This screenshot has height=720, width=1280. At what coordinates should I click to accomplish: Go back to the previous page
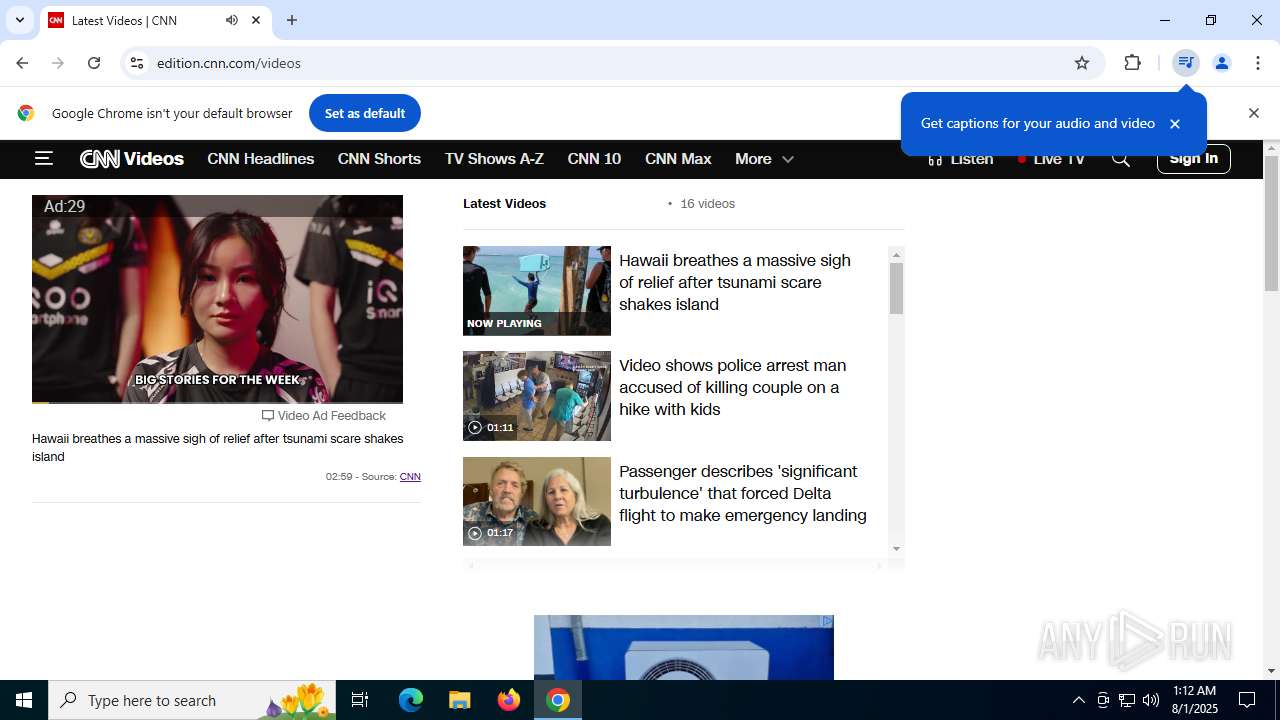pyautogui.click(x=22, y=63)
